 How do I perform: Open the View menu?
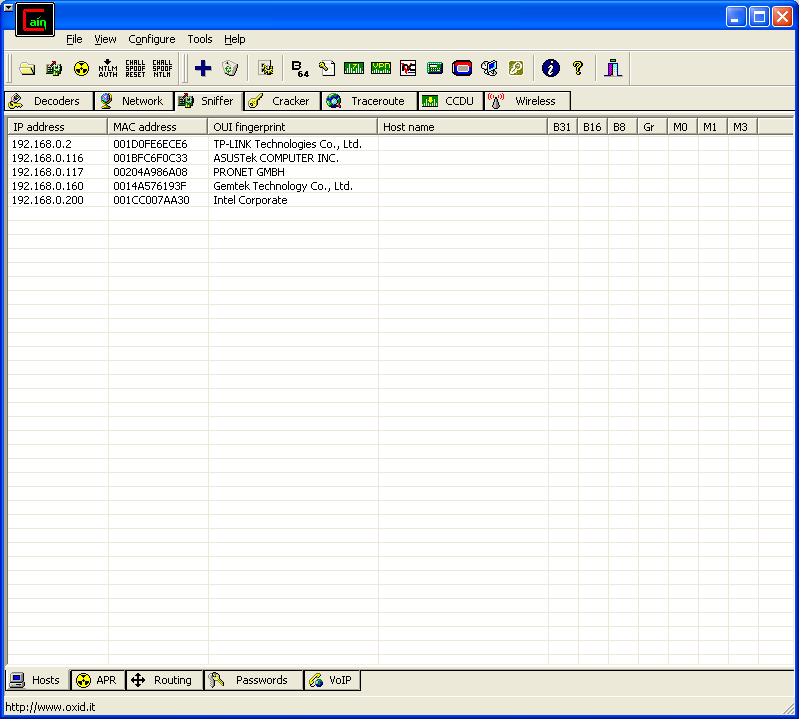click(x=105, y=39)
